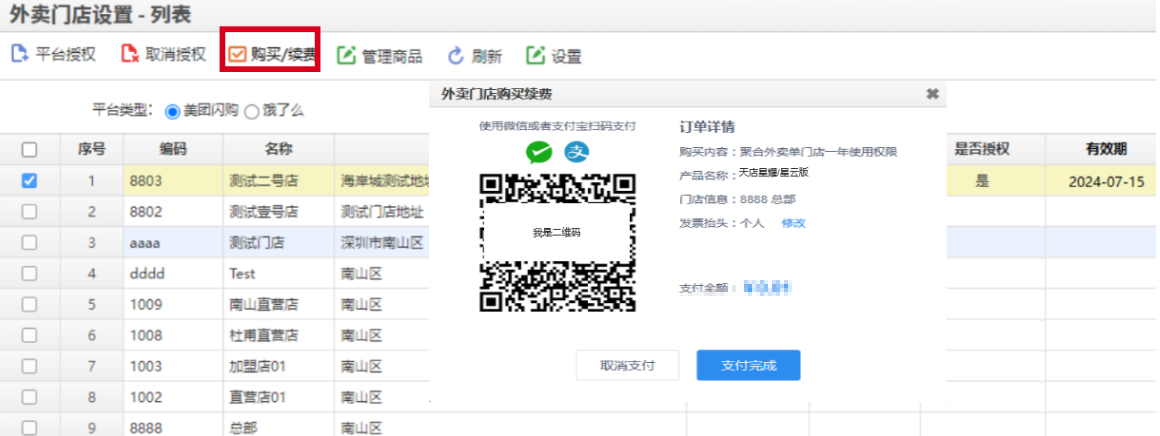Check the 测试门店 row checkbox
The height and width of the screenshot is (436, 1160).
pyautogui.click(x=30, y=243)
